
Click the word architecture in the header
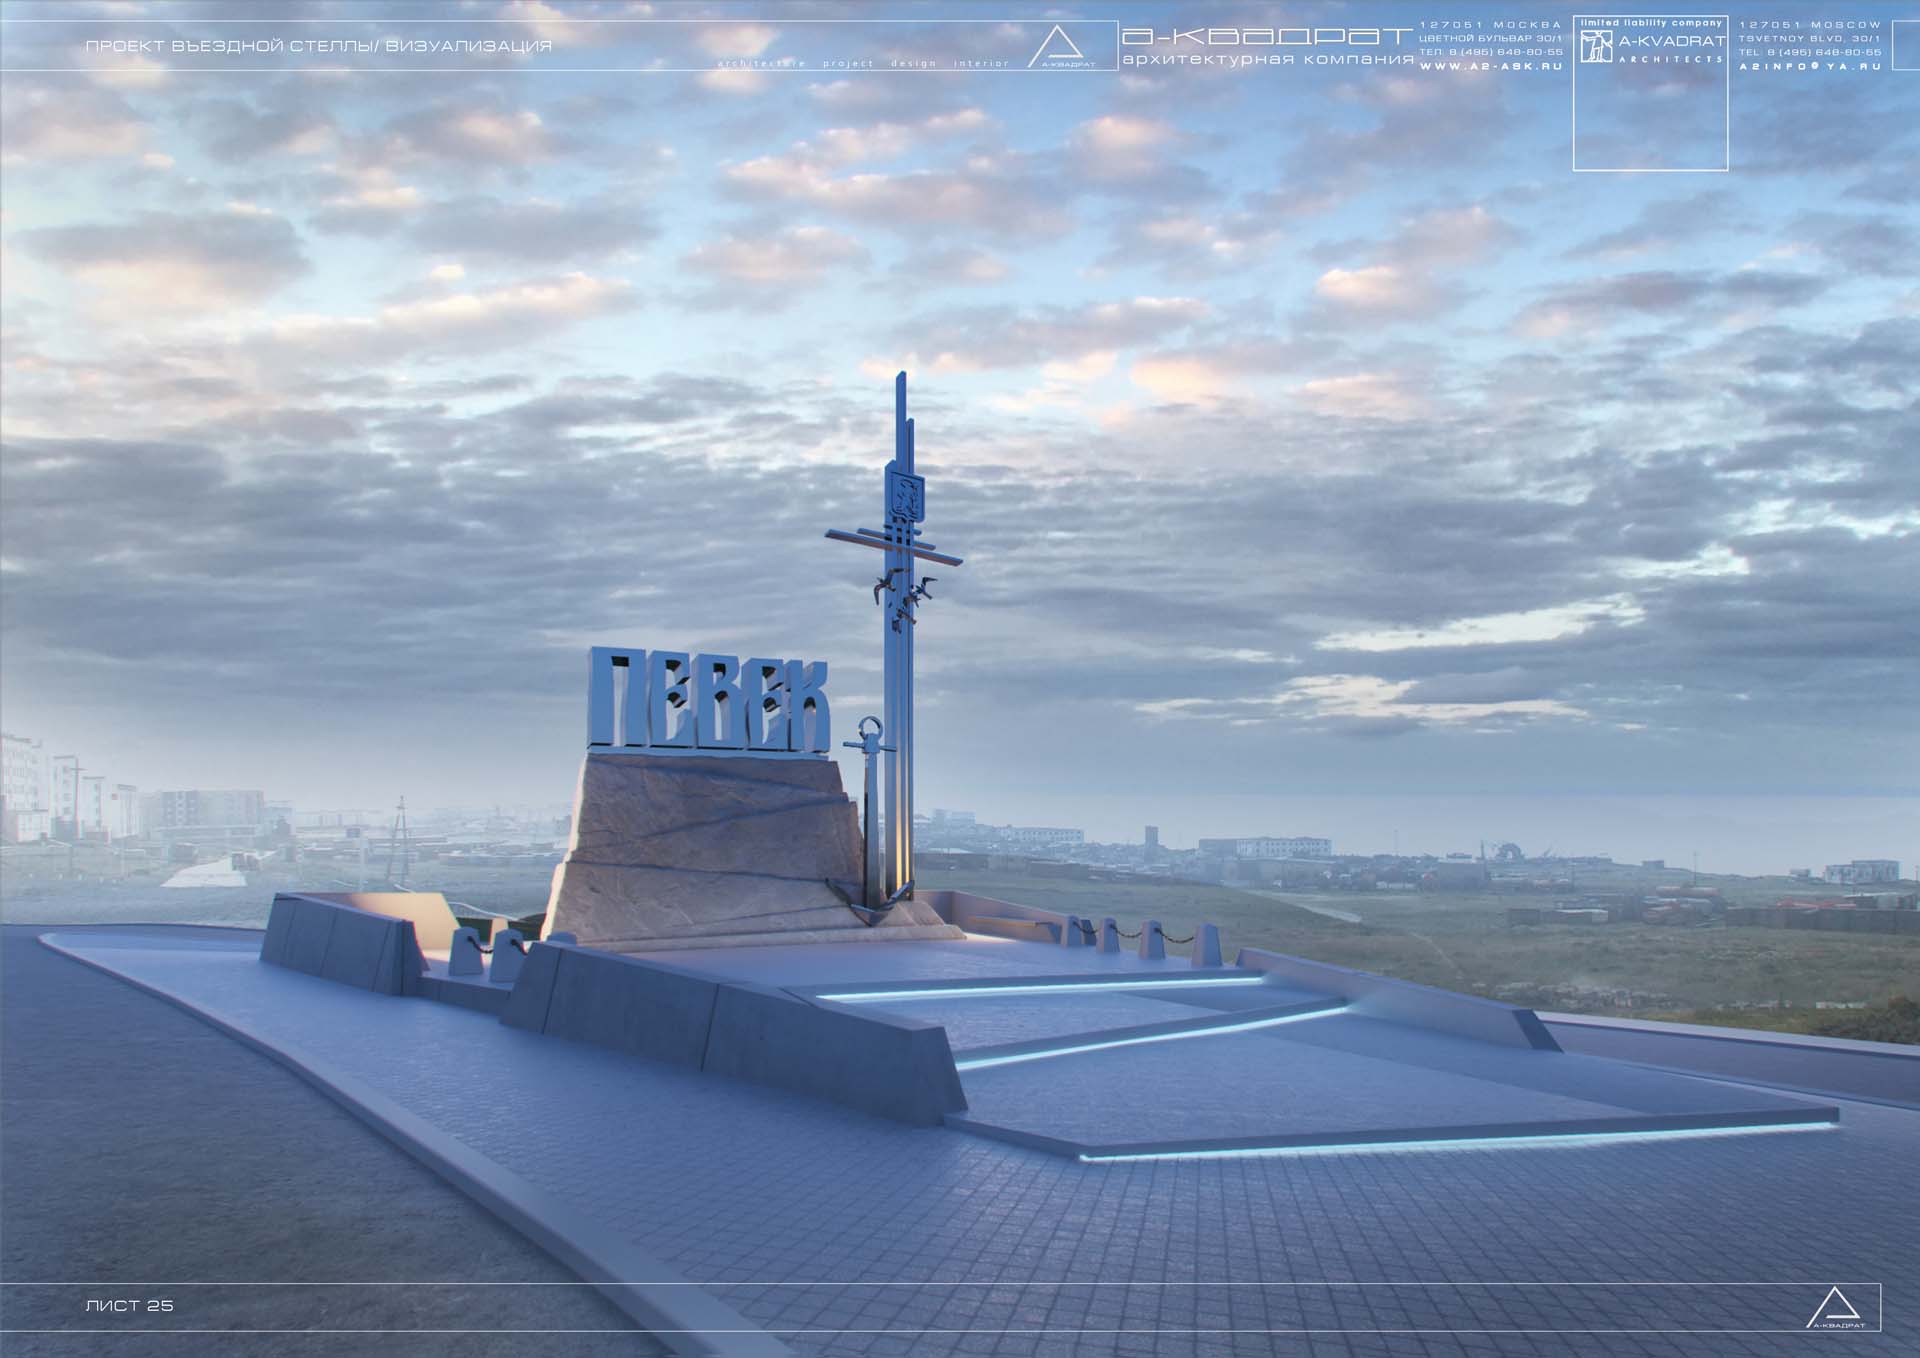[761, 63]
